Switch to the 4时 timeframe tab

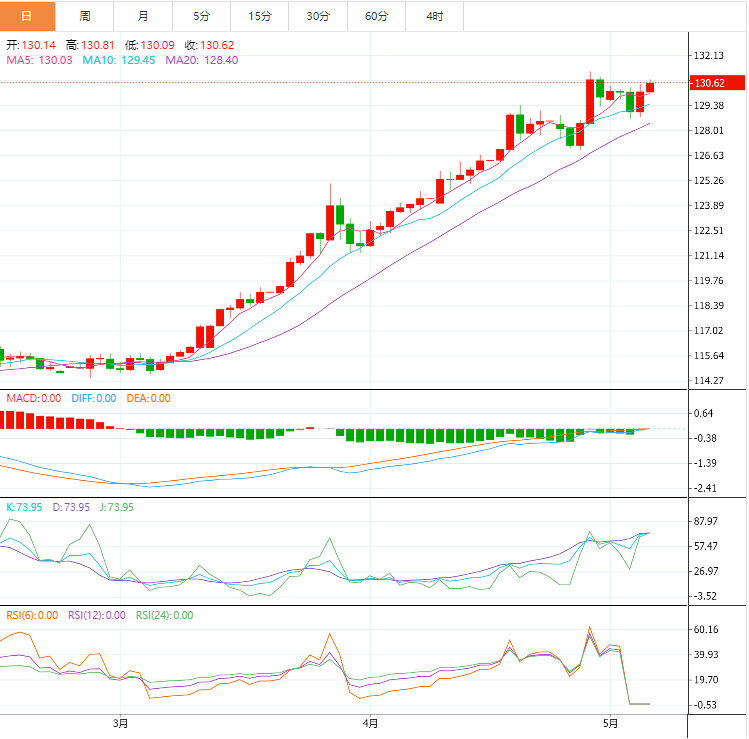[x=434, y=16]
